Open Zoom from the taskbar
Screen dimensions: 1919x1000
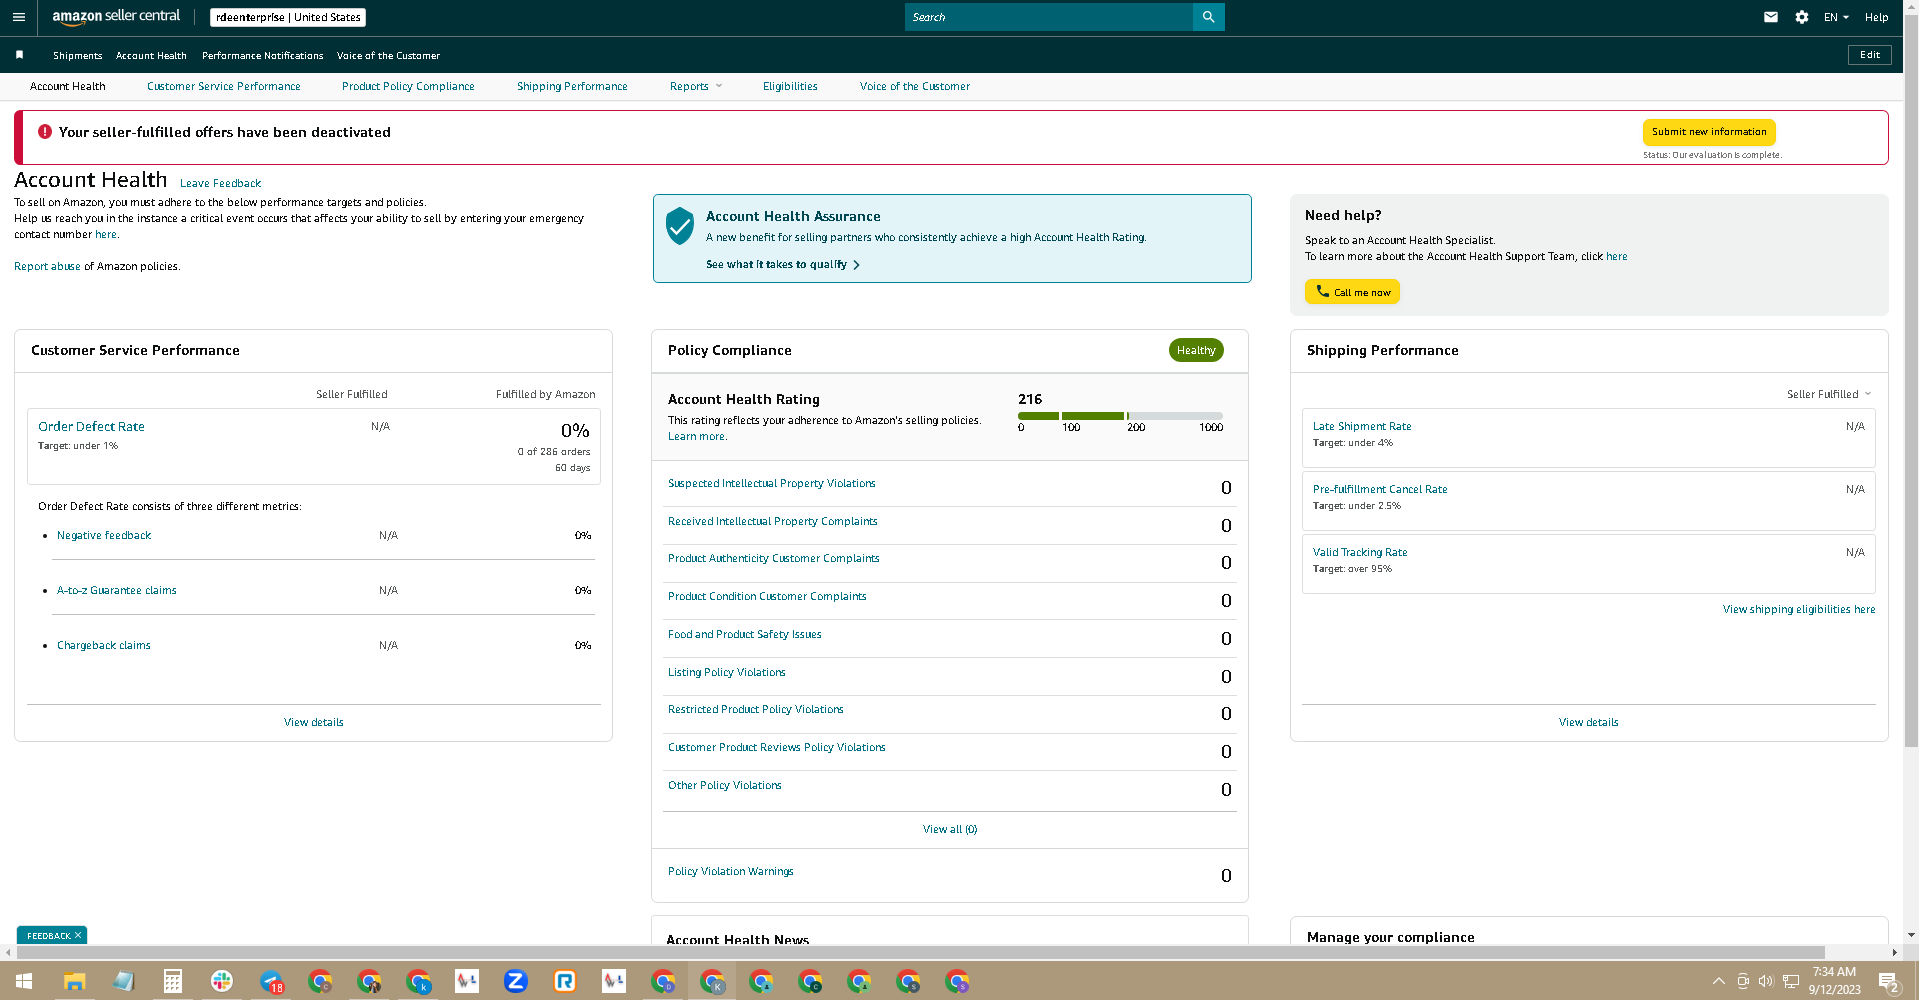click(x=515, y=981)
